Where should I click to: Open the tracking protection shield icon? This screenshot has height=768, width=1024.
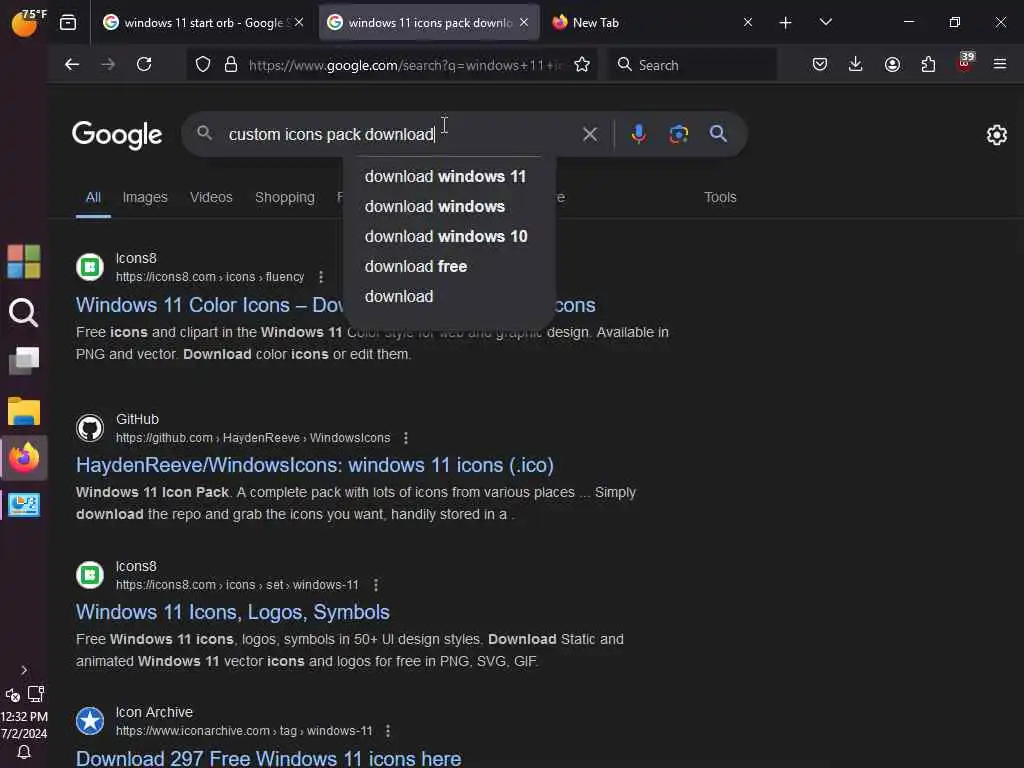203,65
